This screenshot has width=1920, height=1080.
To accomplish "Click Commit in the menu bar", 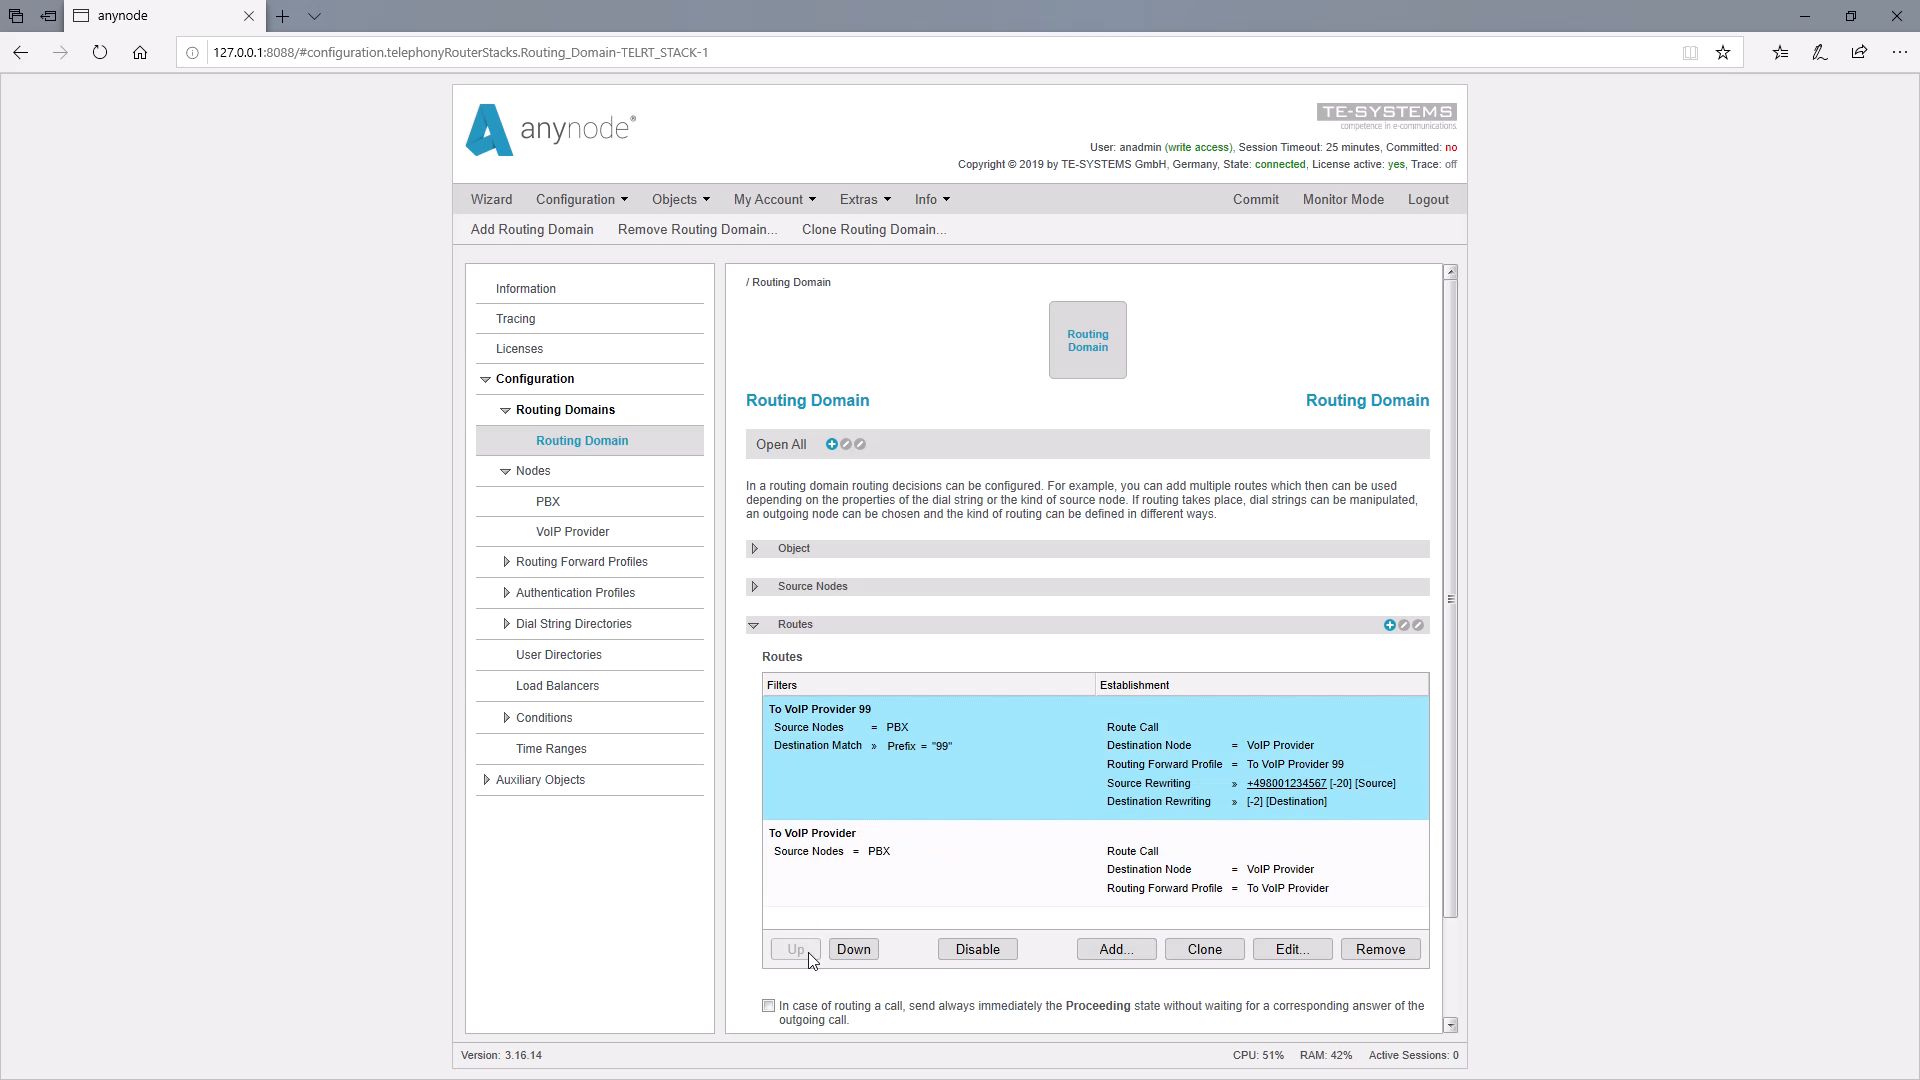I will [x=1255, y=199].
